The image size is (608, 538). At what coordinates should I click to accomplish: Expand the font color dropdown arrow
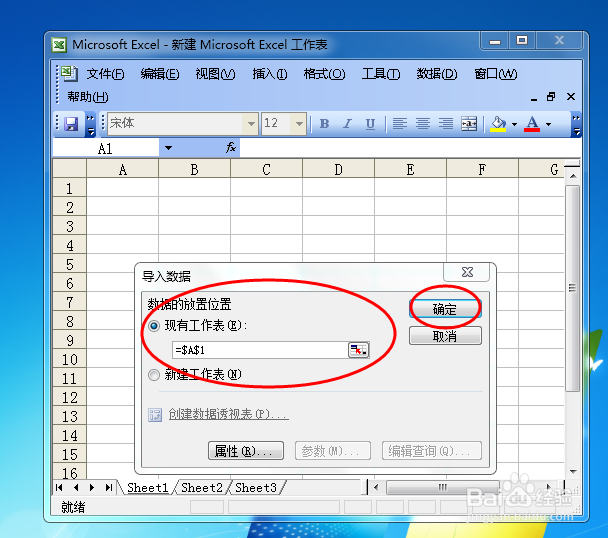click(x=549, y=124)
